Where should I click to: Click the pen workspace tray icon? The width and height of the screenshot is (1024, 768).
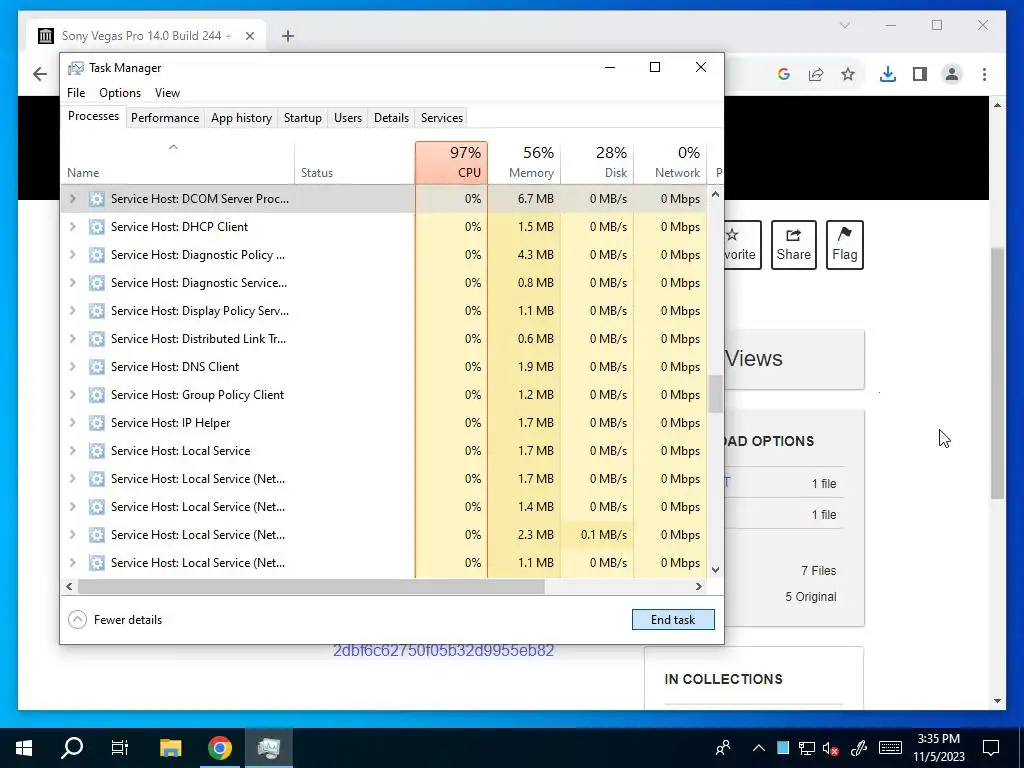859,748
